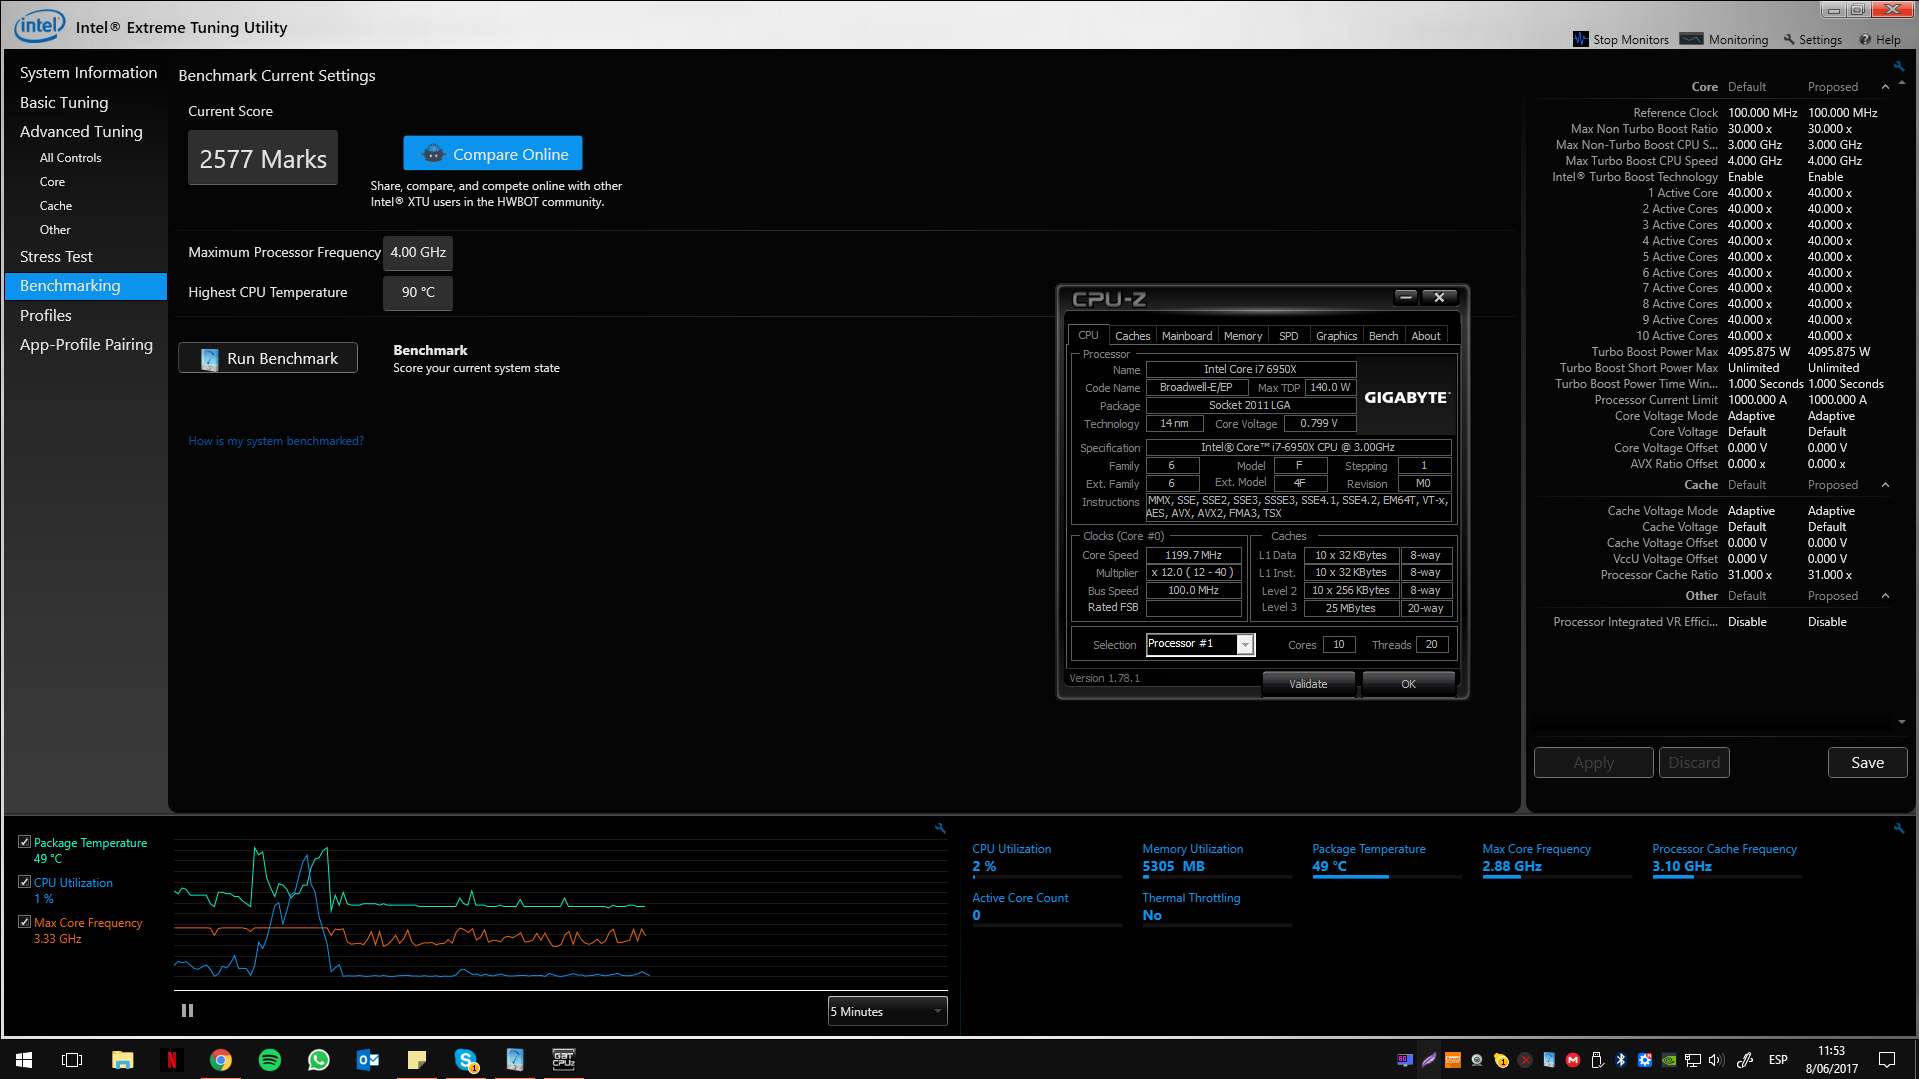Open Sticky Notes from the taskbar
The image size is (1919, 1079).
point(417,1059)
